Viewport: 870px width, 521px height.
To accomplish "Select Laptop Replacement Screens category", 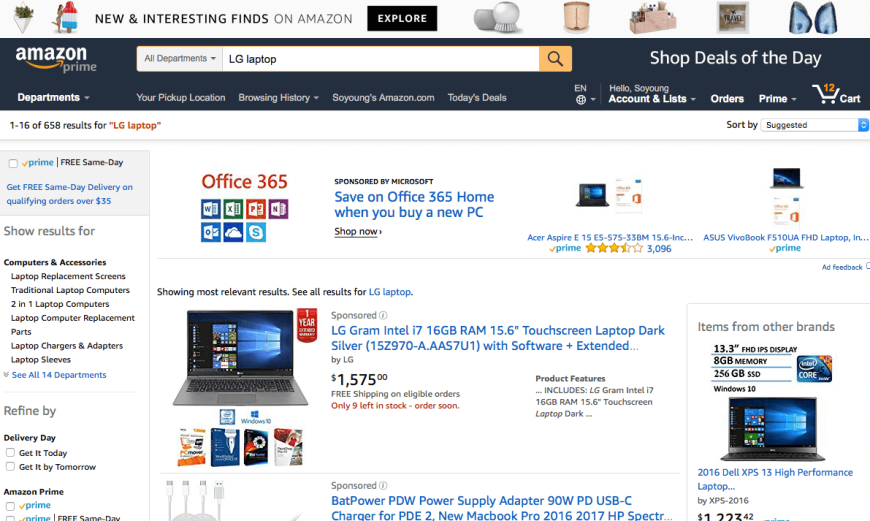I will click(x=68, y=276).
